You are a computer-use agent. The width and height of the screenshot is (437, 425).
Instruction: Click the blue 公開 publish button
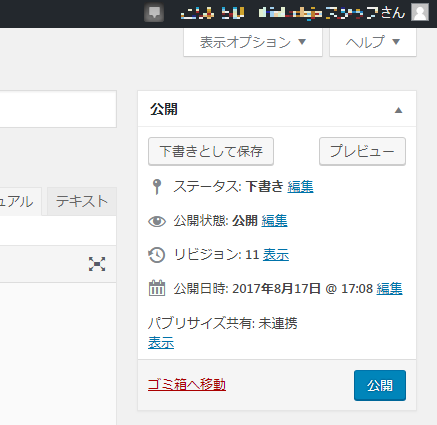[x=380, y=385]
